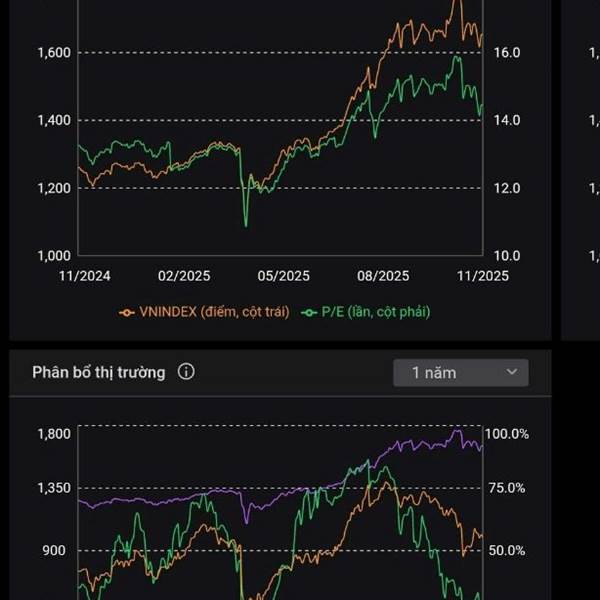Click the 08/2025 date label on x-axis
This screenshot has width=600, height=600.
(384, 276)
